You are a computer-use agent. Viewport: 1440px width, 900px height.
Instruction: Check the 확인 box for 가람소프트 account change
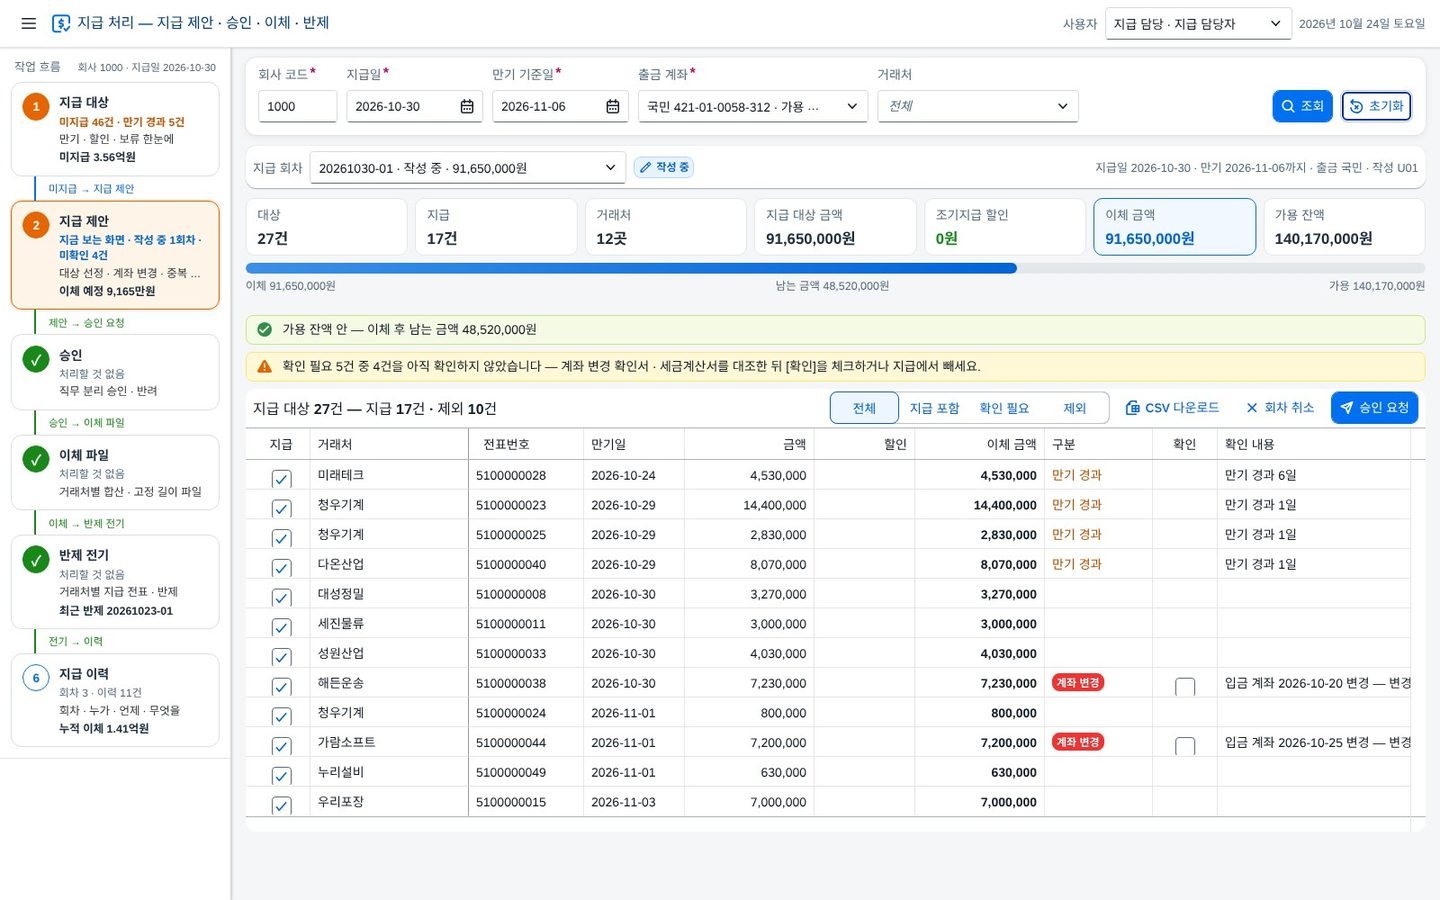1185,746
